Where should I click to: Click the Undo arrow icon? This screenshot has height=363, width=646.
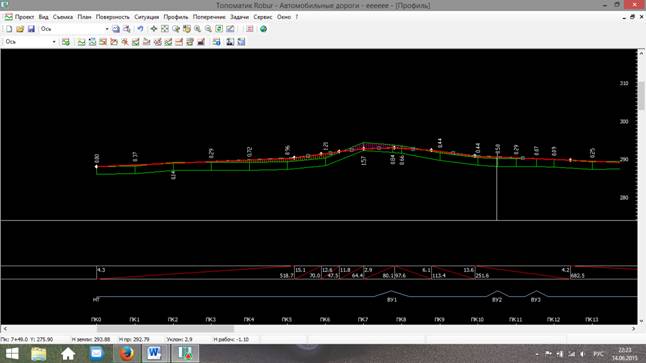click(140, 29)
